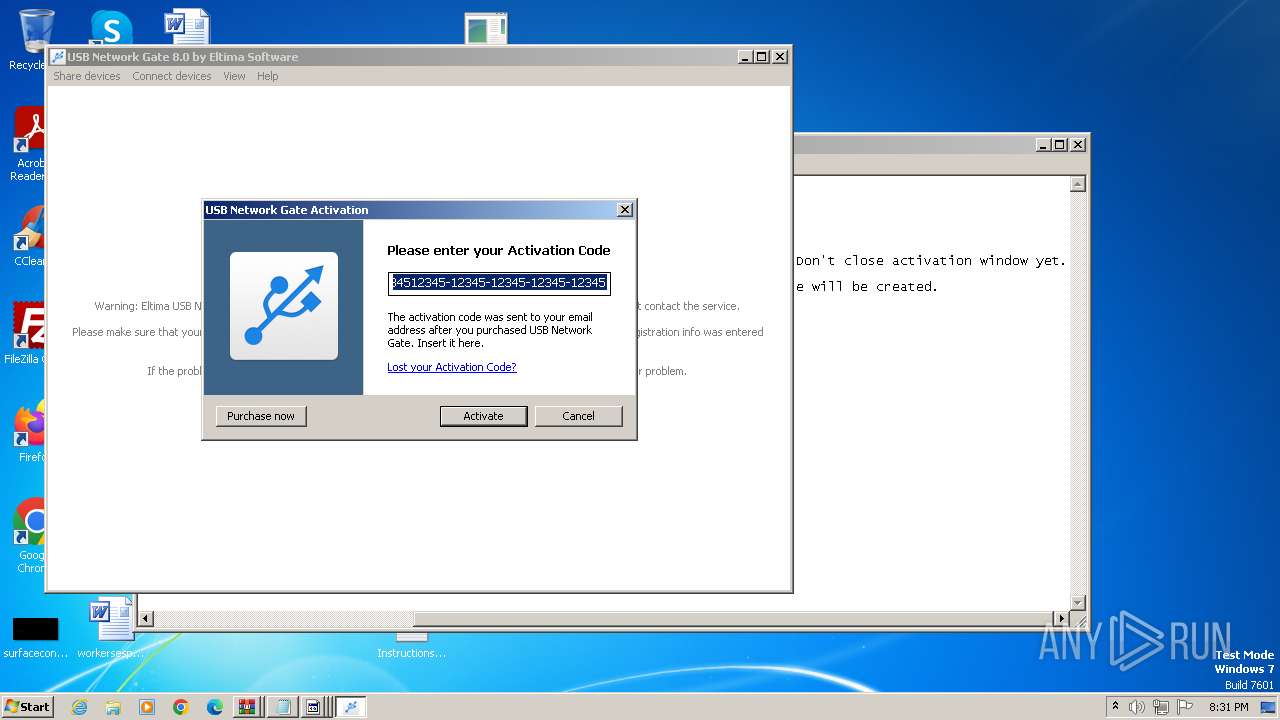This screenshot has width=1280, height=720.
Task: Open the CCleaner desktop shortcut
Action: tap(30, 237)
